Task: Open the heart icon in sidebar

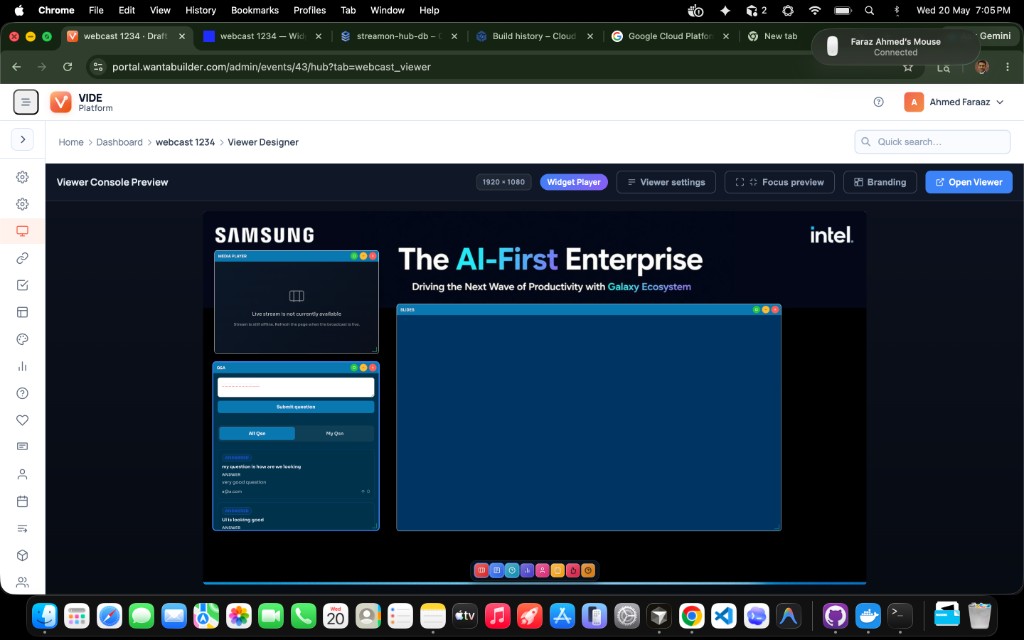Action: tap(22, 420)
